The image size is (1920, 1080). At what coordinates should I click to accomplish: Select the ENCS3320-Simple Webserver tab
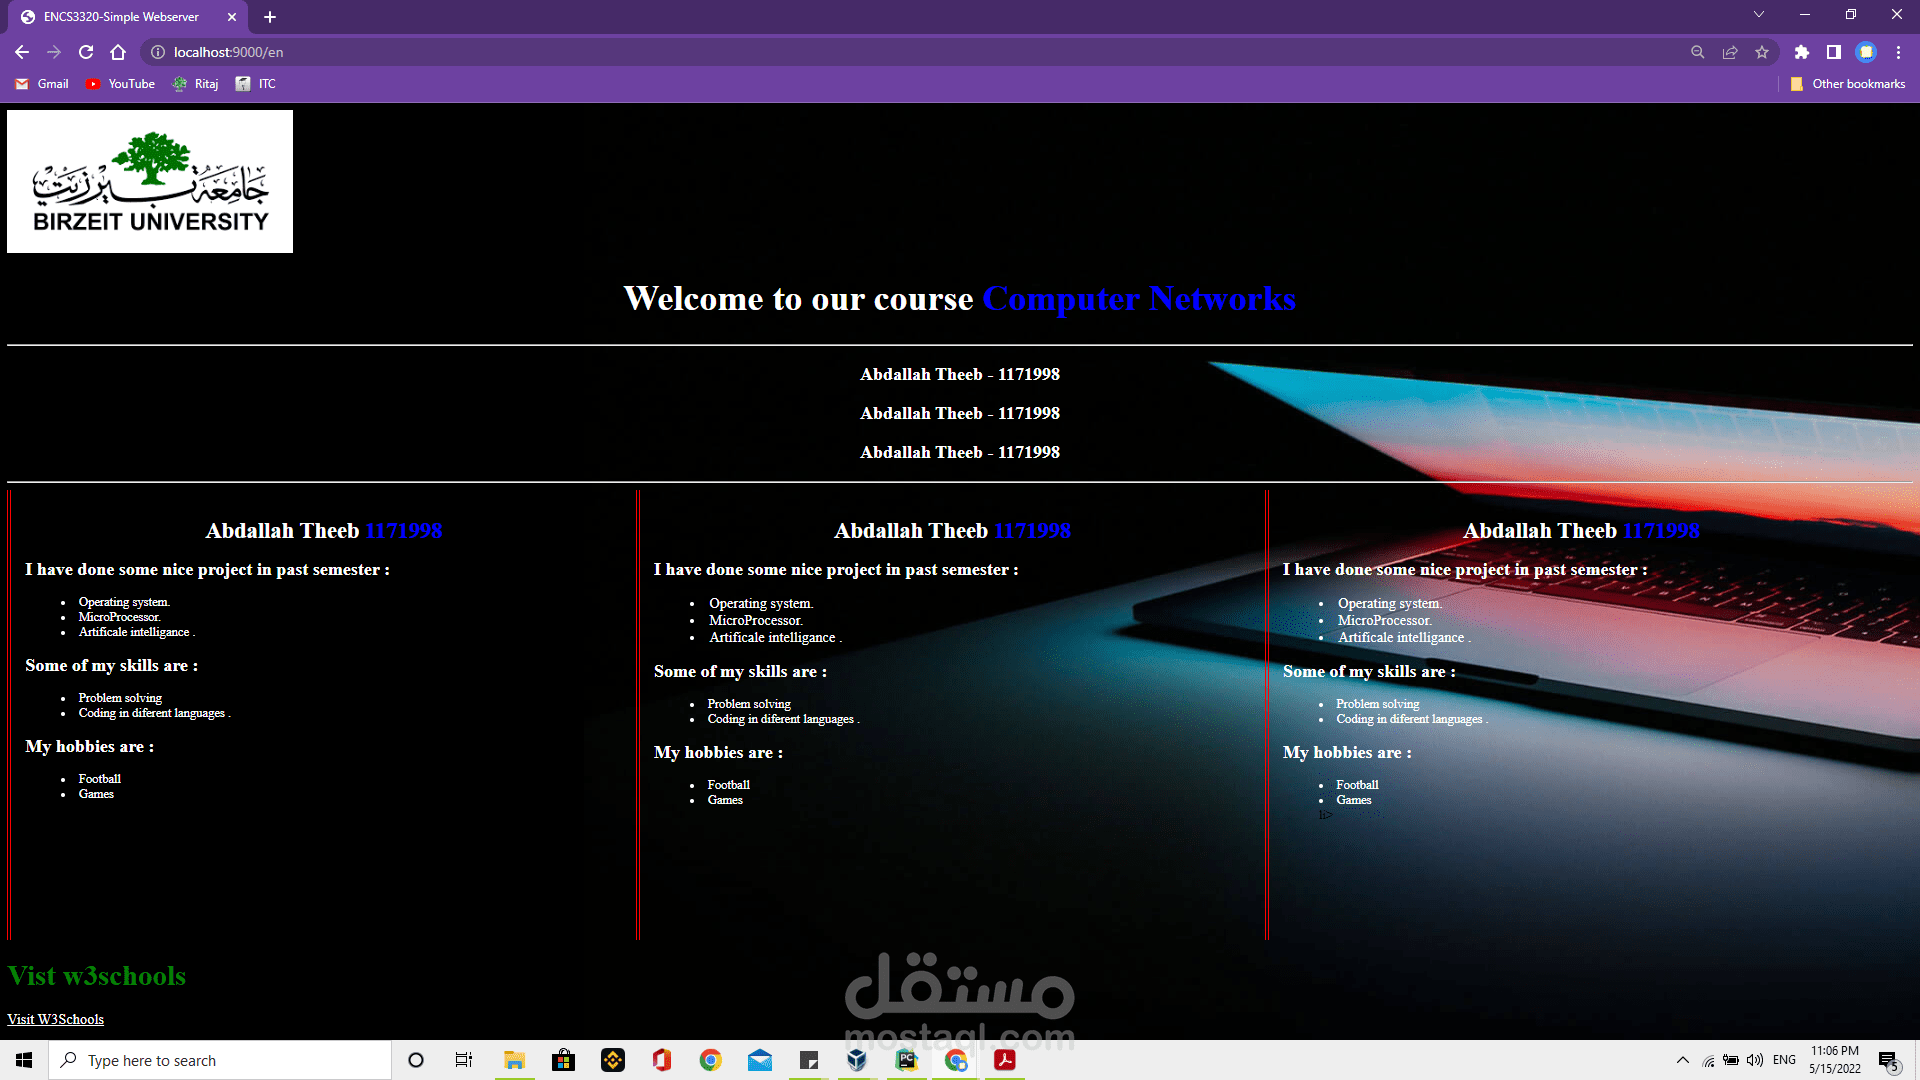coord(120,17)
